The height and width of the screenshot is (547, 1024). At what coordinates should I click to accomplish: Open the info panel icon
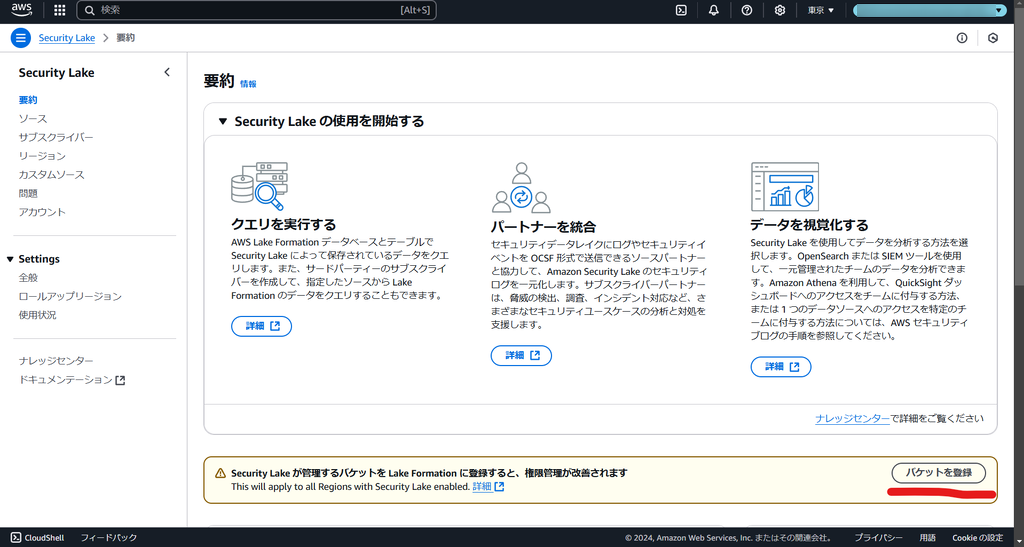961,38
